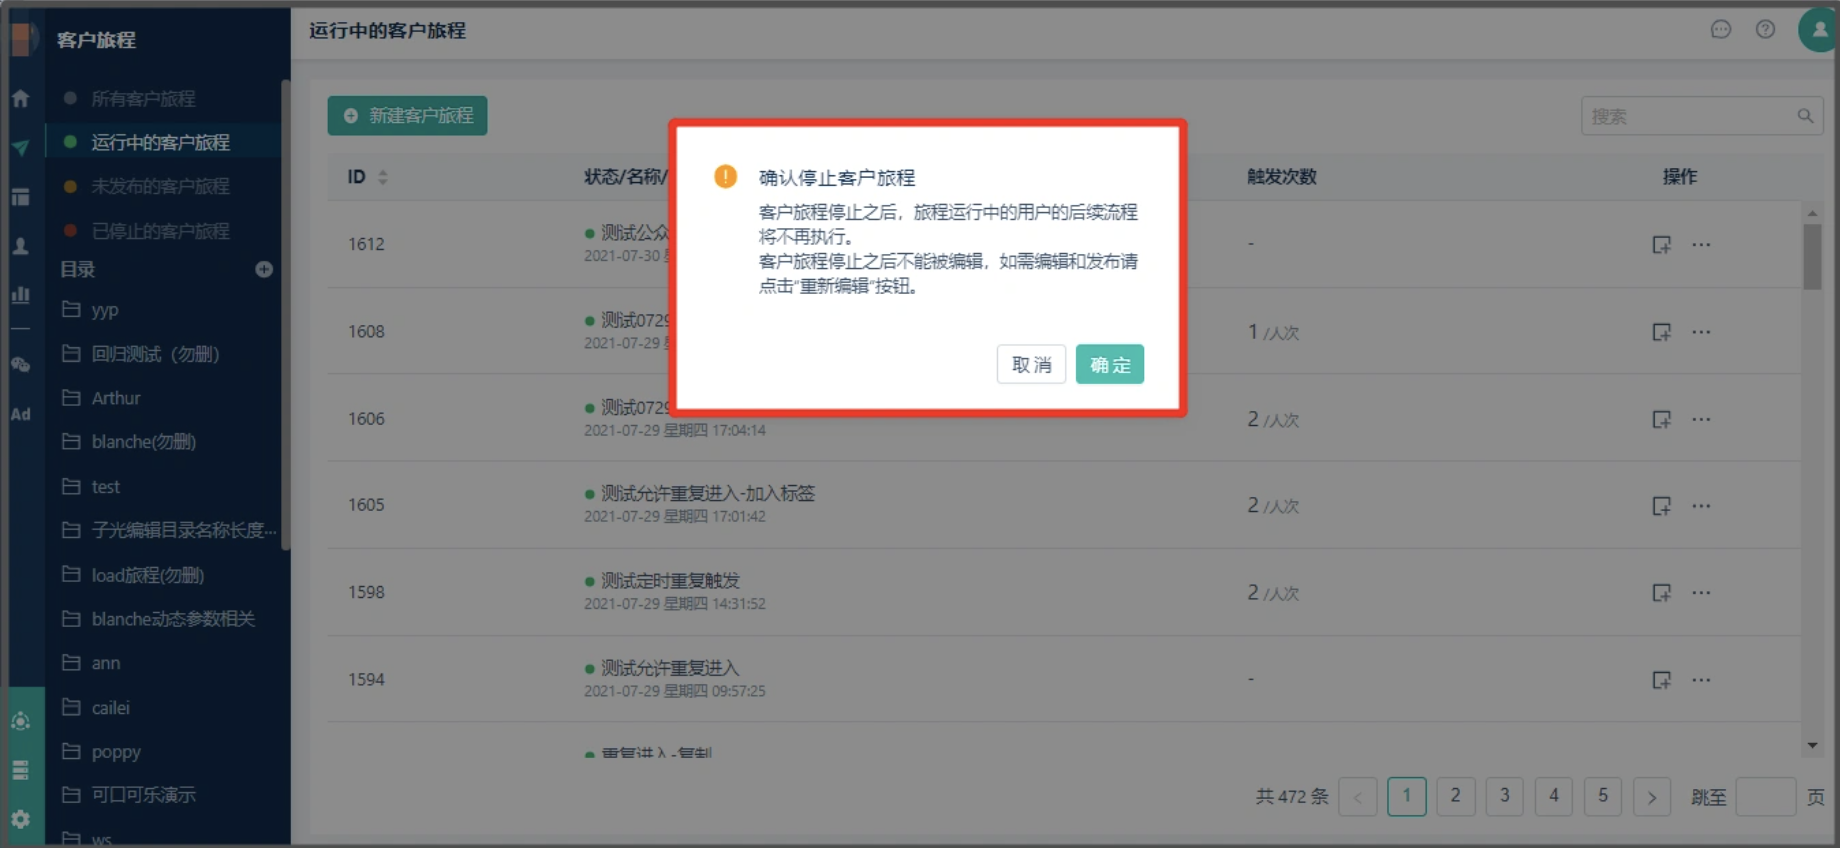Viewport: 1840px width, 848px height.
Task: Open the help question mark icon
Action: tap(1765, 29)
